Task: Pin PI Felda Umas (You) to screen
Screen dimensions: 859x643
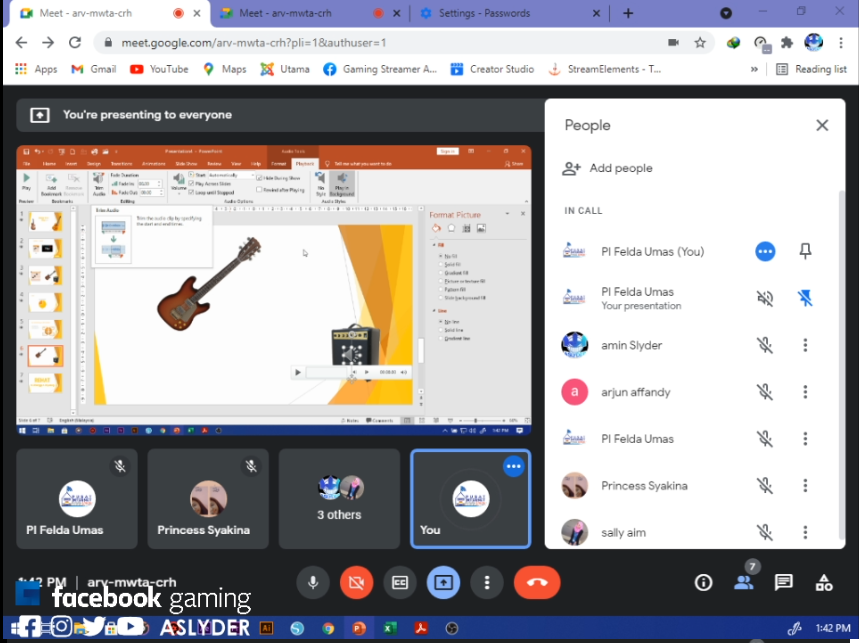Action: click(805, 251)
